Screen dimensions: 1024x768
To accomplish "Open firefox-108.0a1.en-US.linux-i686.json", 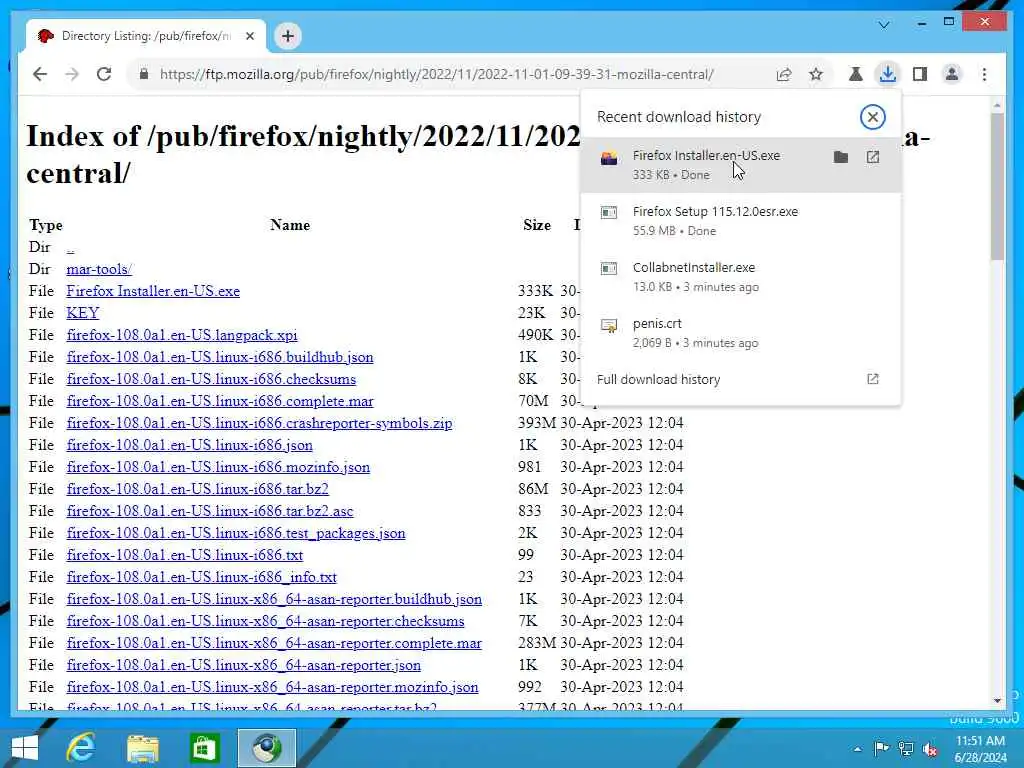I will 189,445.
